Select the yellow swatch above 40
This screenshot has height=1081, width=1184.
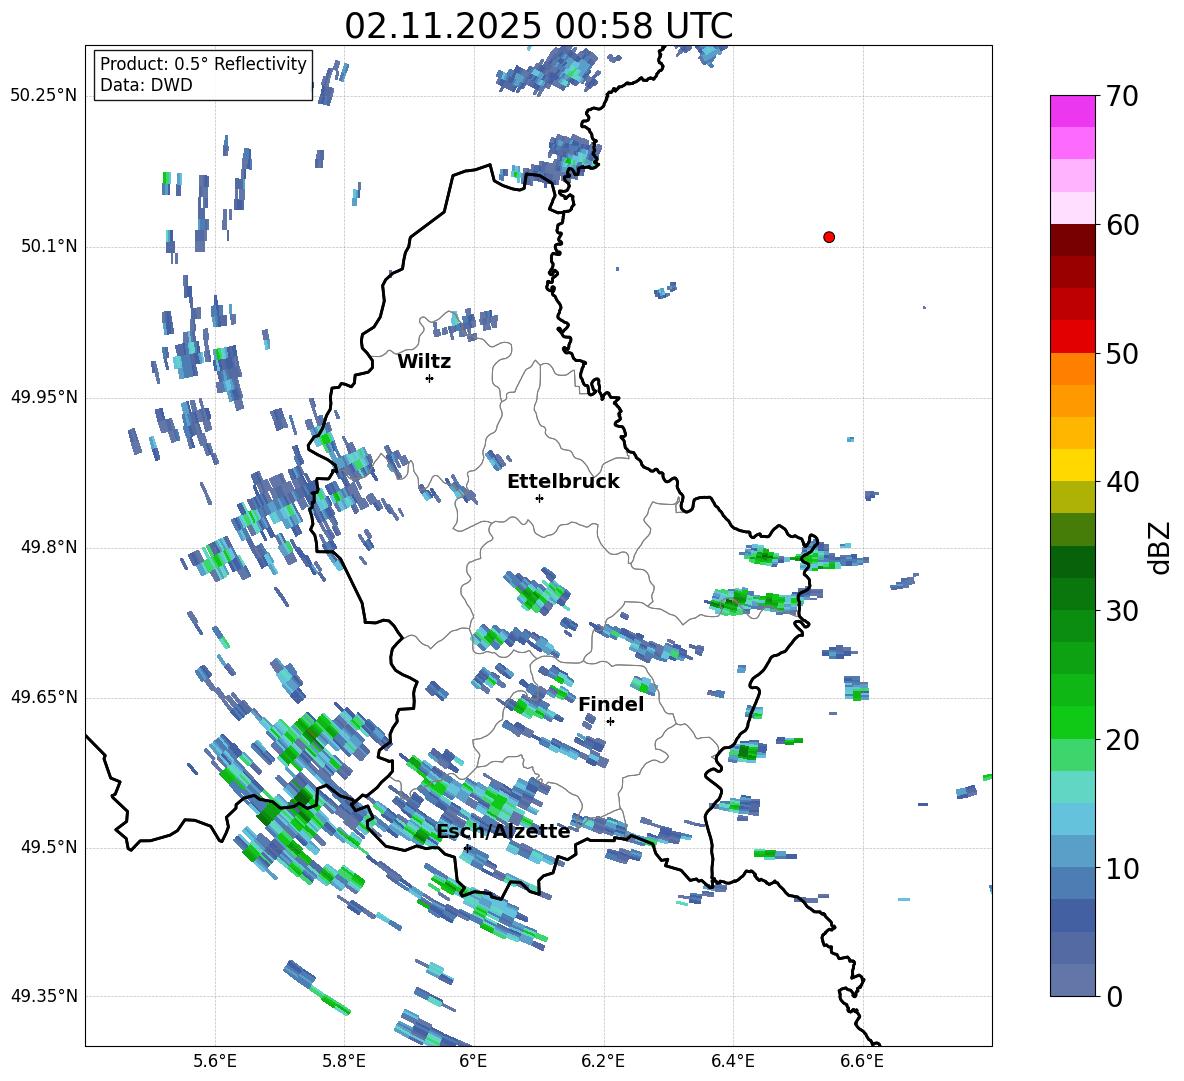click(x=1073, y=465)
